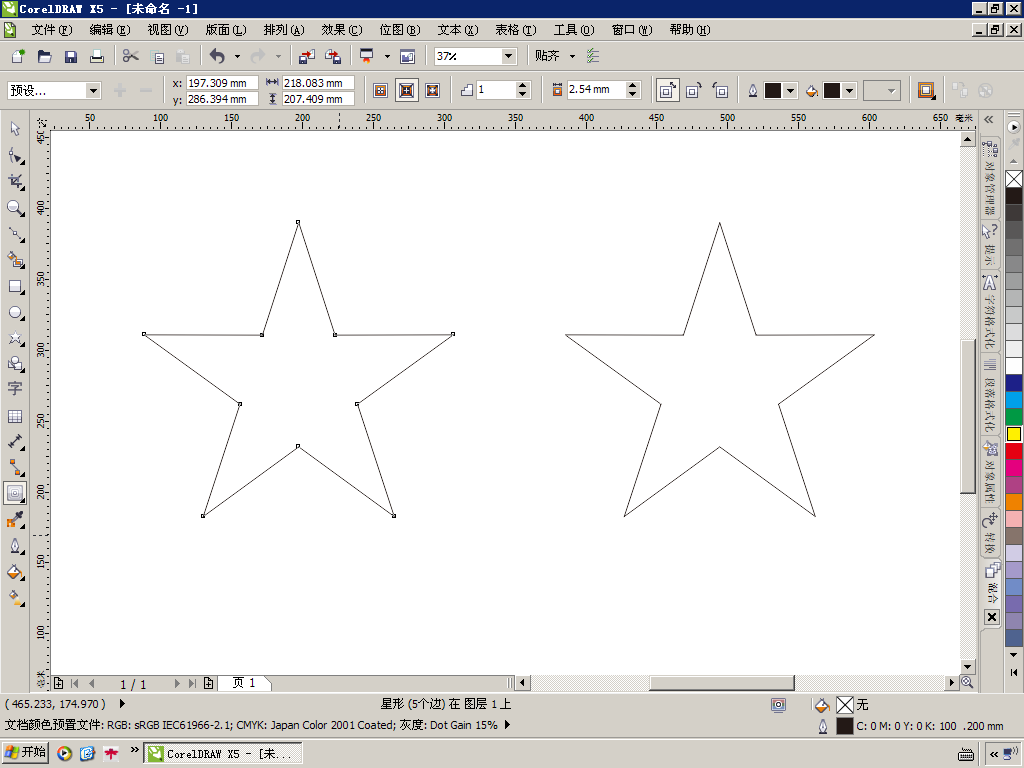
Task: Select the Fill bucket tool
Action: click(15, 572)
